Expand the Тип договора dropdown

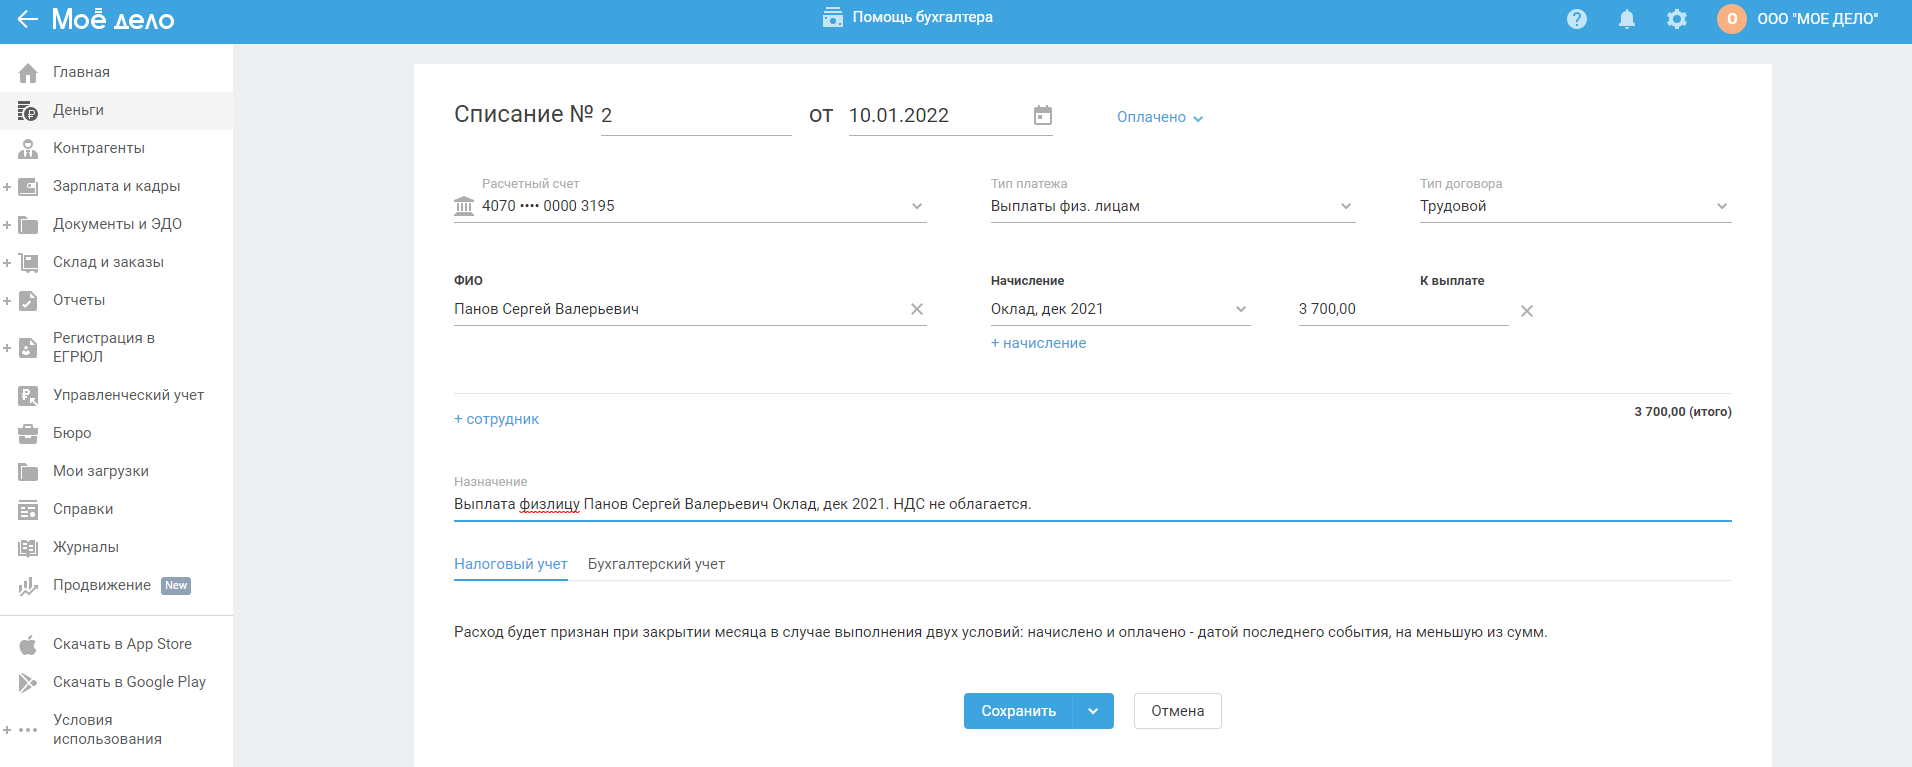point(1722,207)
